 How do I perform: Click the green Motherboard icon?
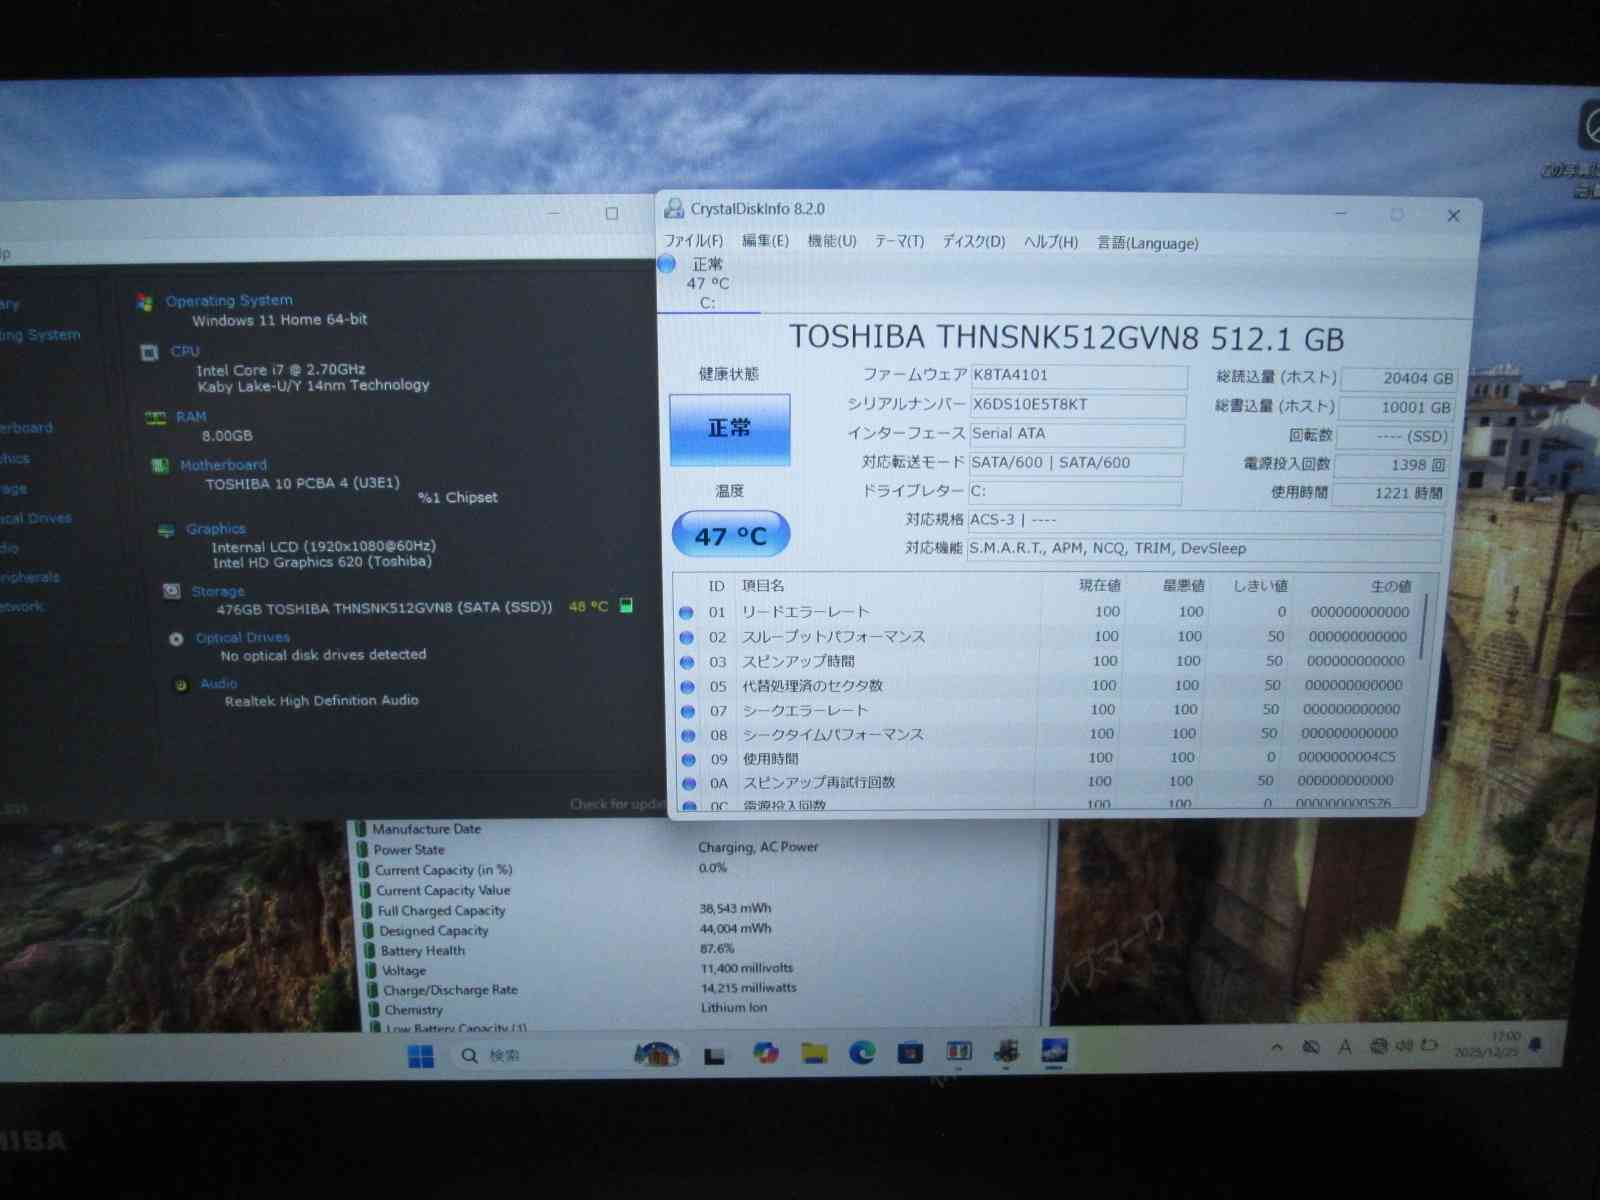coord(159,465)
